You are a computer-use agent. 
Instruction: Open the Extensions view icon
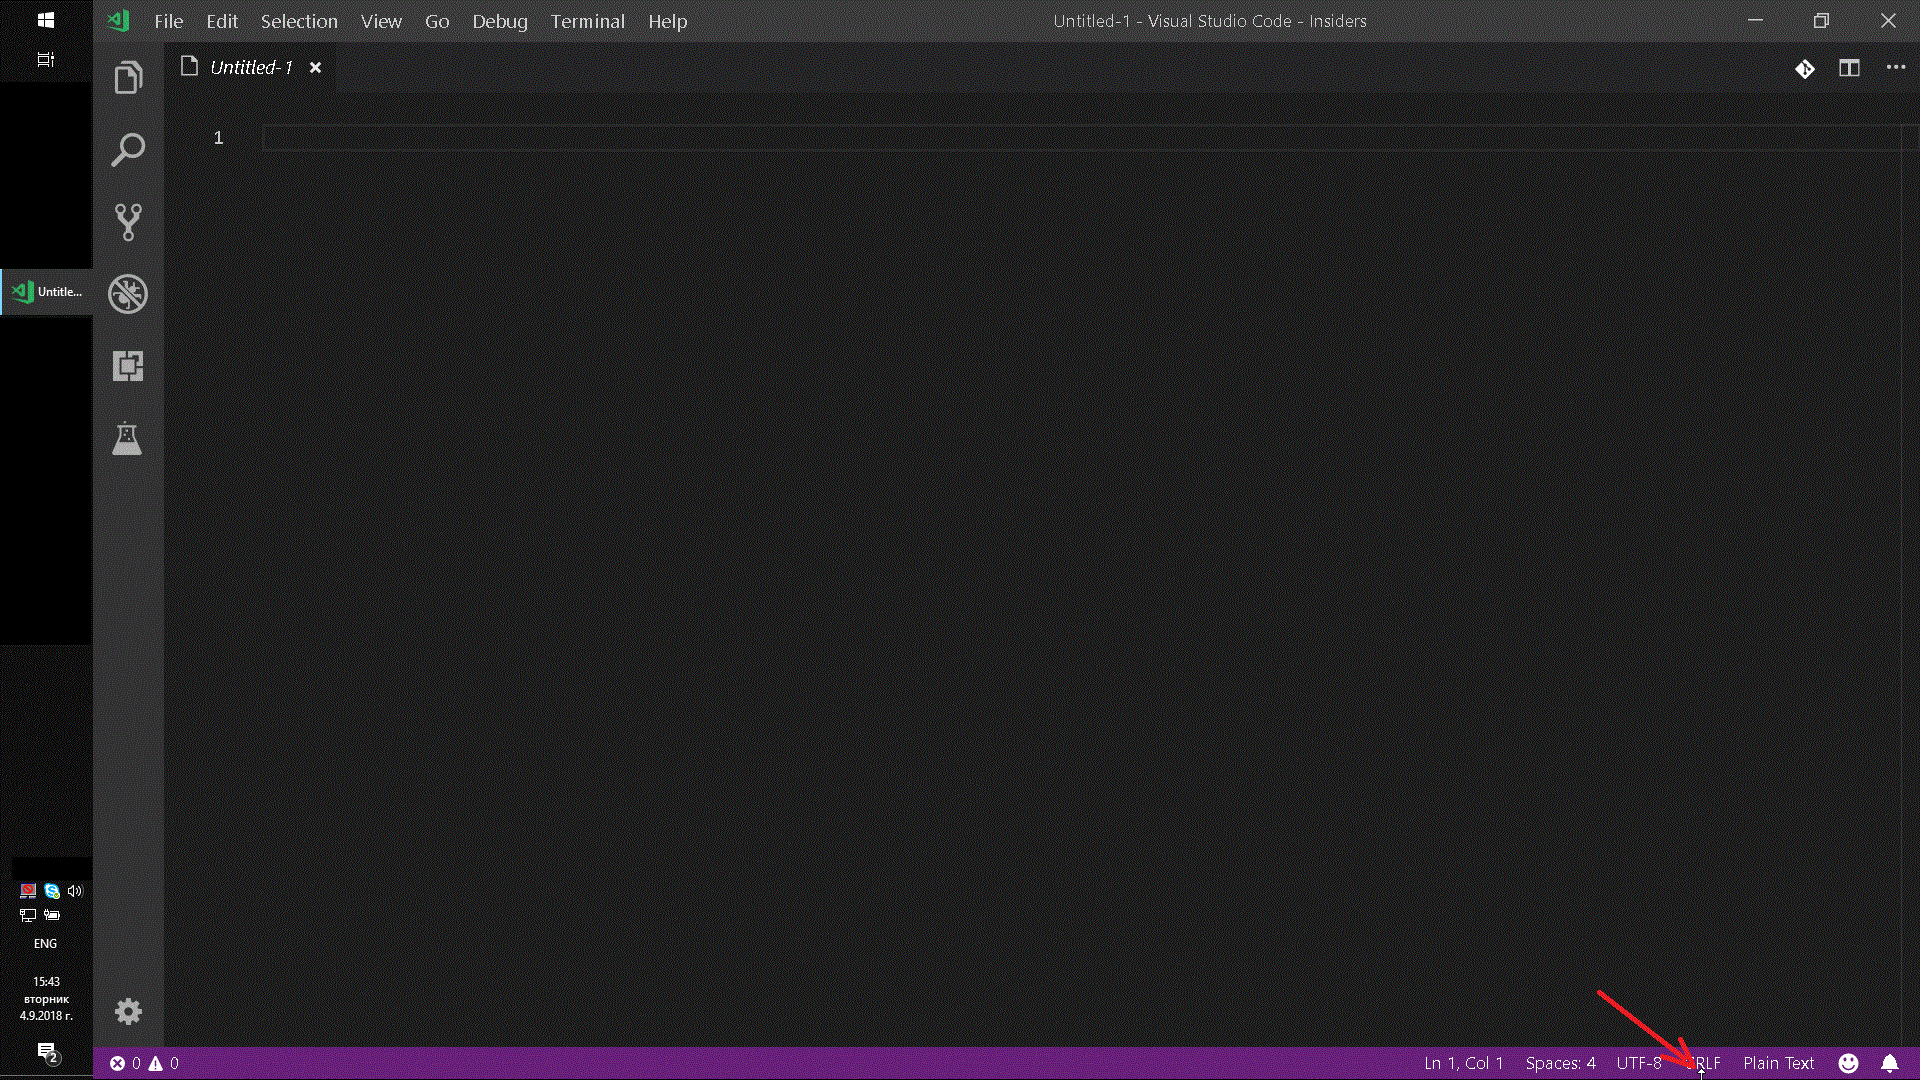coord(127,366)
